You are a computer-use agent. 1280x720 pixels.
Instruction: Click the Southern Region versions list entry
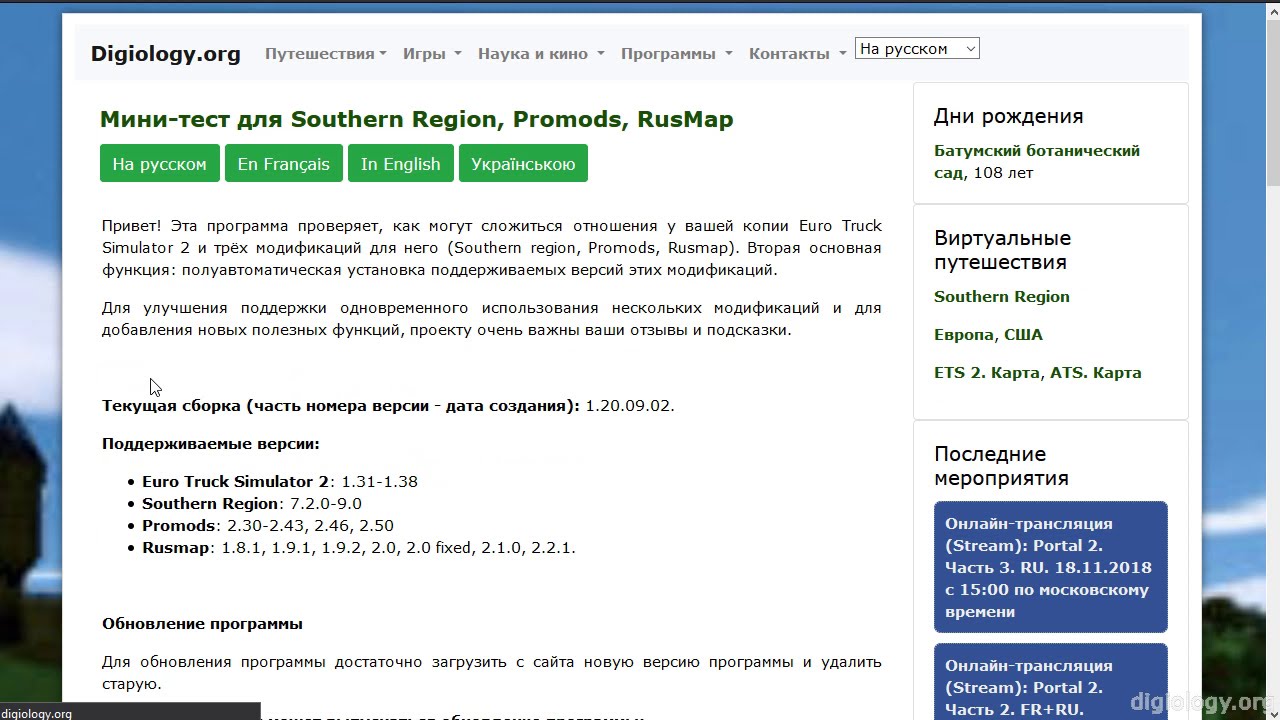click(252, 504)
